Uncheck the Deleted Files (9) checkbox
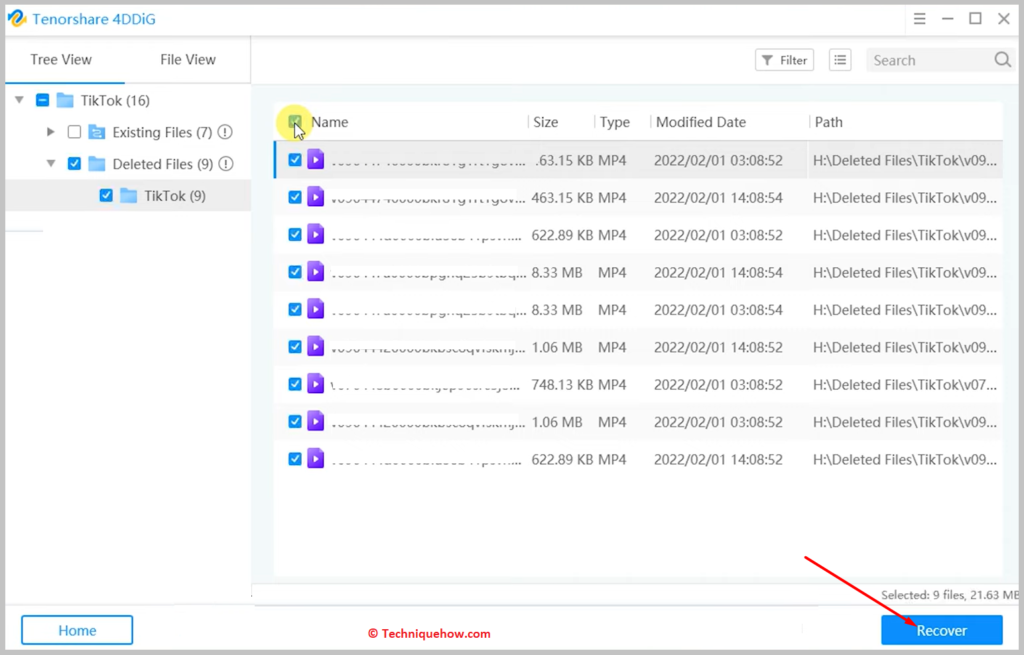Viewport: 1024px width, 655px height. pos(74,163)
